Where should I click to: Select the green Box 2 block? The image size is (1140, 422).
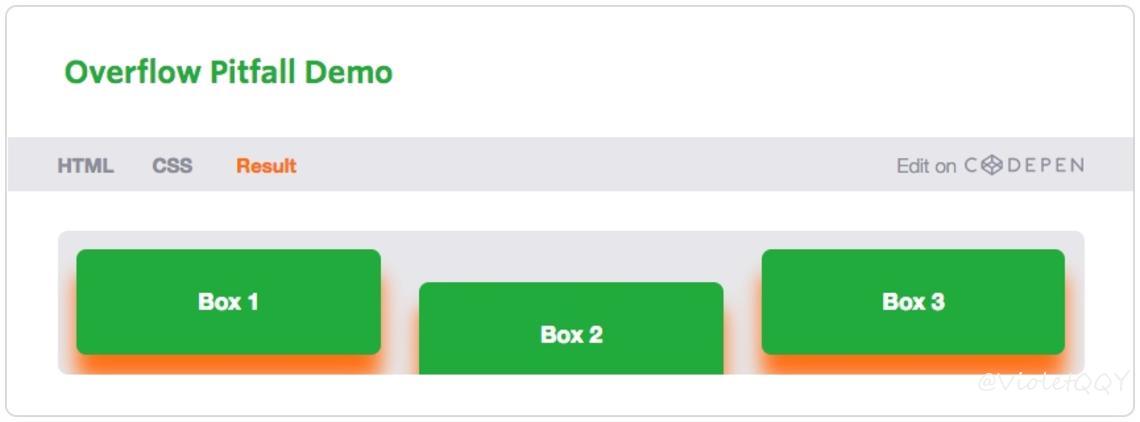(571, 329)
